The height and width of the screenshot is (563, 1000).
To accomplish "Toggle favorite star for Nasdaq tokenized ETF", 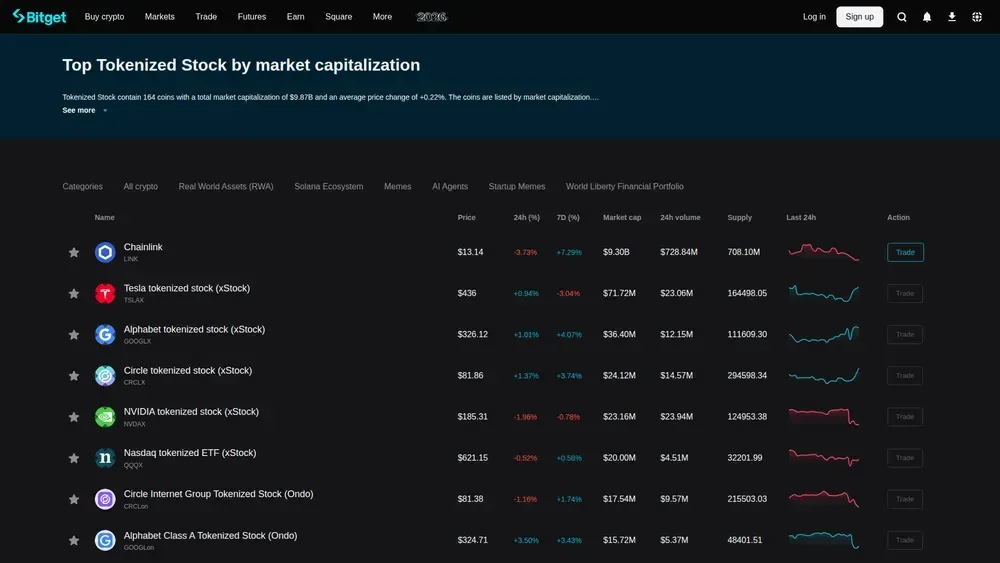I will point(73,458).
